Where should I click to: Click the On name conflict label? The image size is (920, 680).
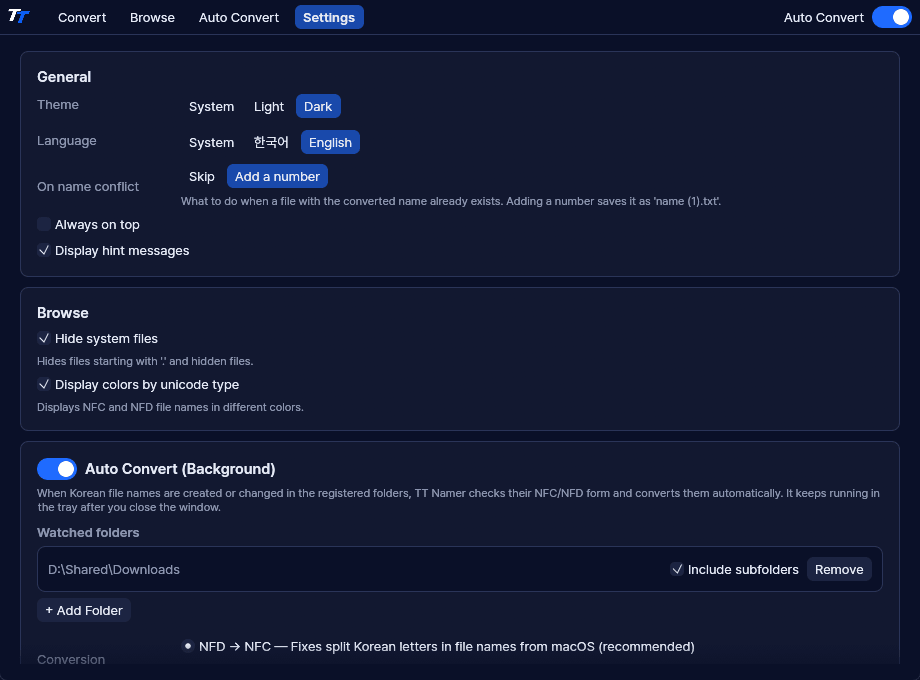(88, 187)
